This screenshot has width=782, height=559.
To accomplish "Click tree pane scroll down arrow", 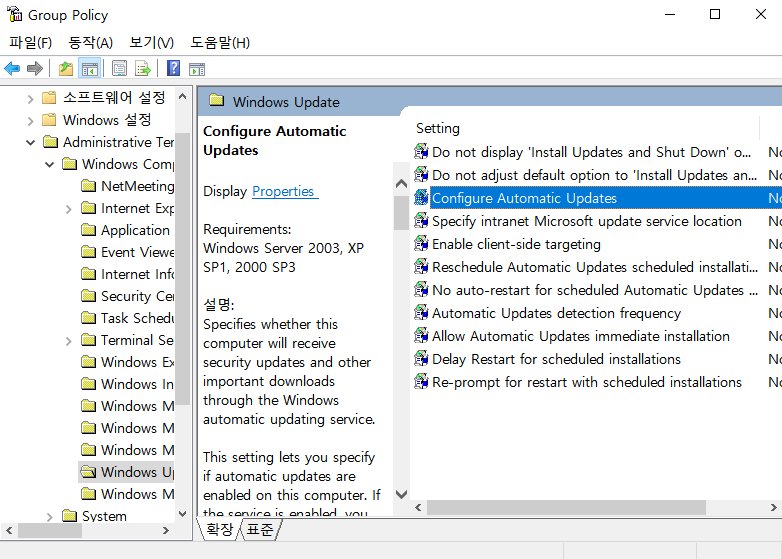I will [183, 514].
